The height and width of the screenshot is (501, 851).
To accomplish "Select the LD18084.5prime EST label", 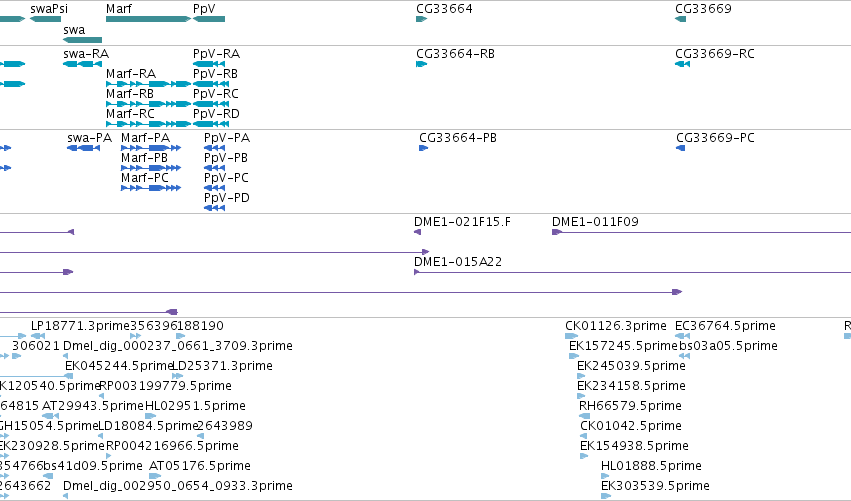I will point(148,426).
